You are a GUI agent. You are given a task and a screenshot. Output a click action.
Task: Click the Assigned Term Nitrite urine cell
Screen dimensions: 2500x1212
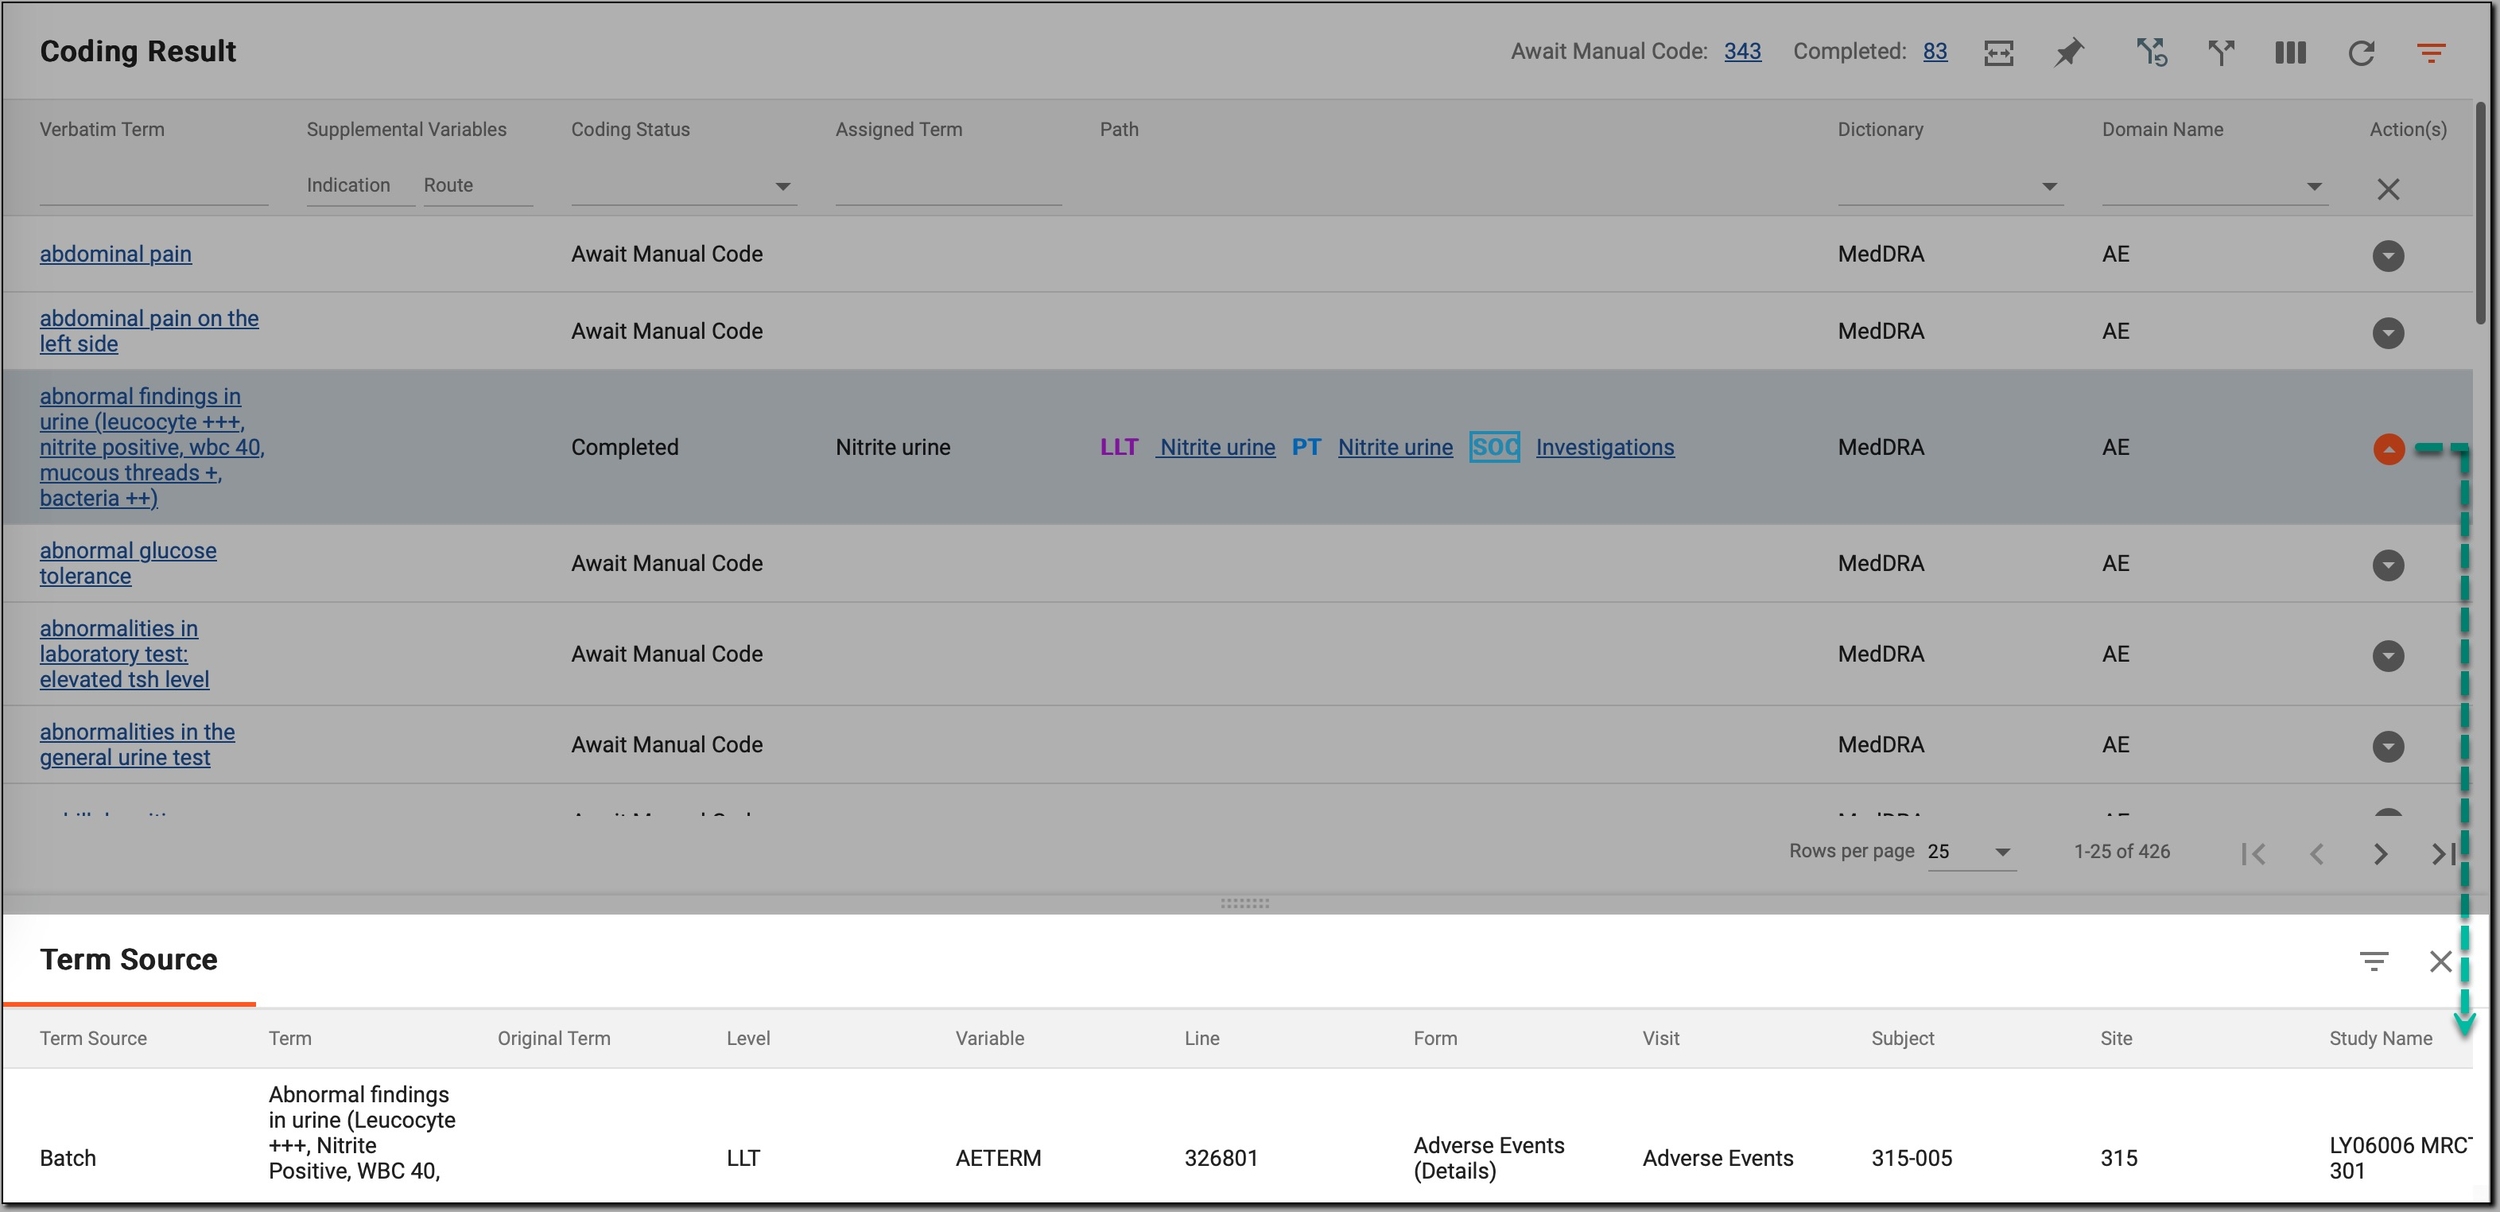pos(893,447)
